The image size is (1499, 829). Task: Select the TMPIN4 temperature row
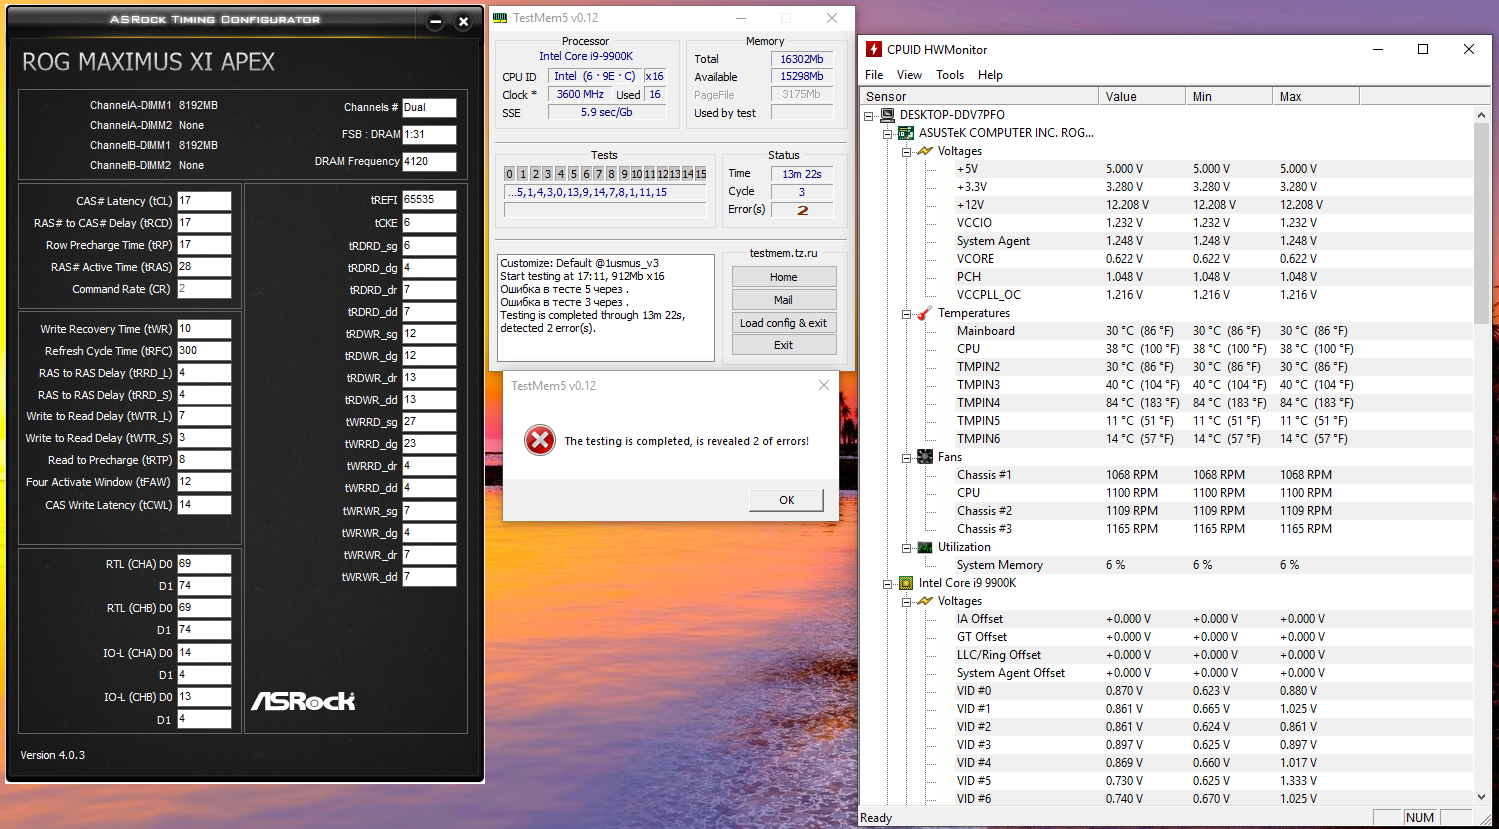(1166, 403)
